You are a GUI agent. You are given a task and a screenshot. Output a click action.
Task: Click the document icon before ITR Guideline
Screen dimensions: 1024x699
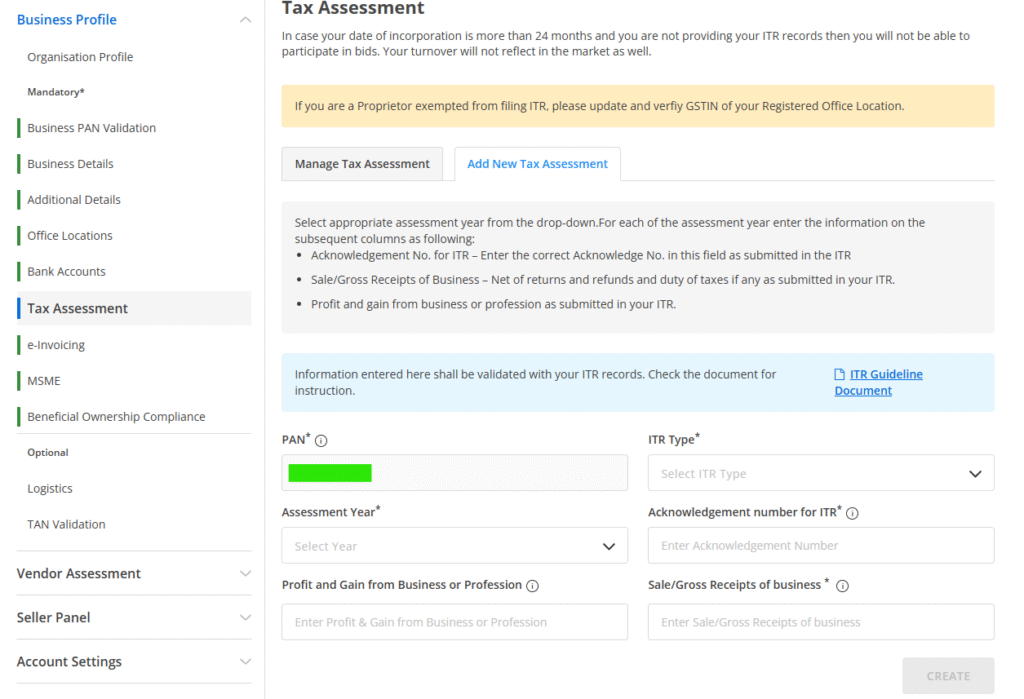pyautogui.click(x=840, y=375)
